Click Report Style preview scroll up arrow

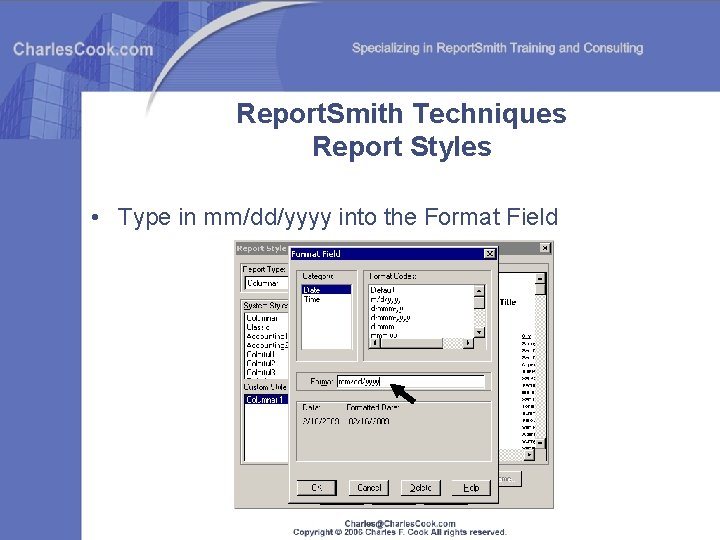tap(540, 278)
